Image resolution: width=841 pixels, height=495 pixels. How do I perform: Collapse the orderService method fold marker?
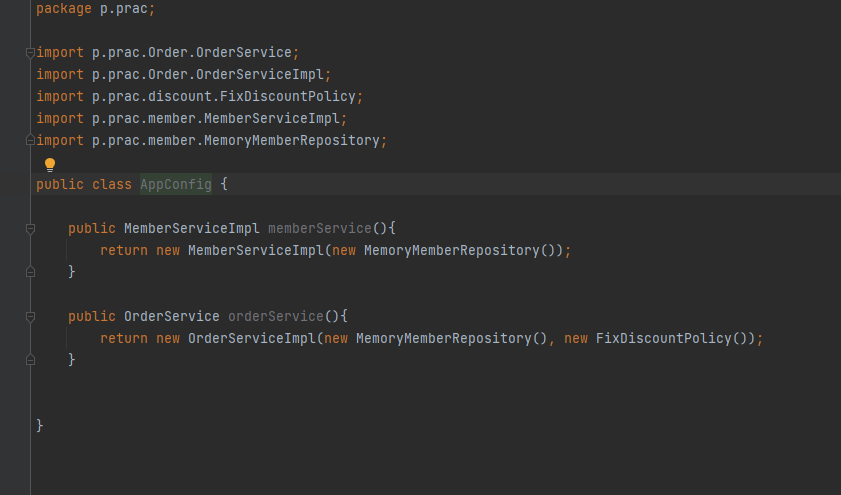click(31, 316)
